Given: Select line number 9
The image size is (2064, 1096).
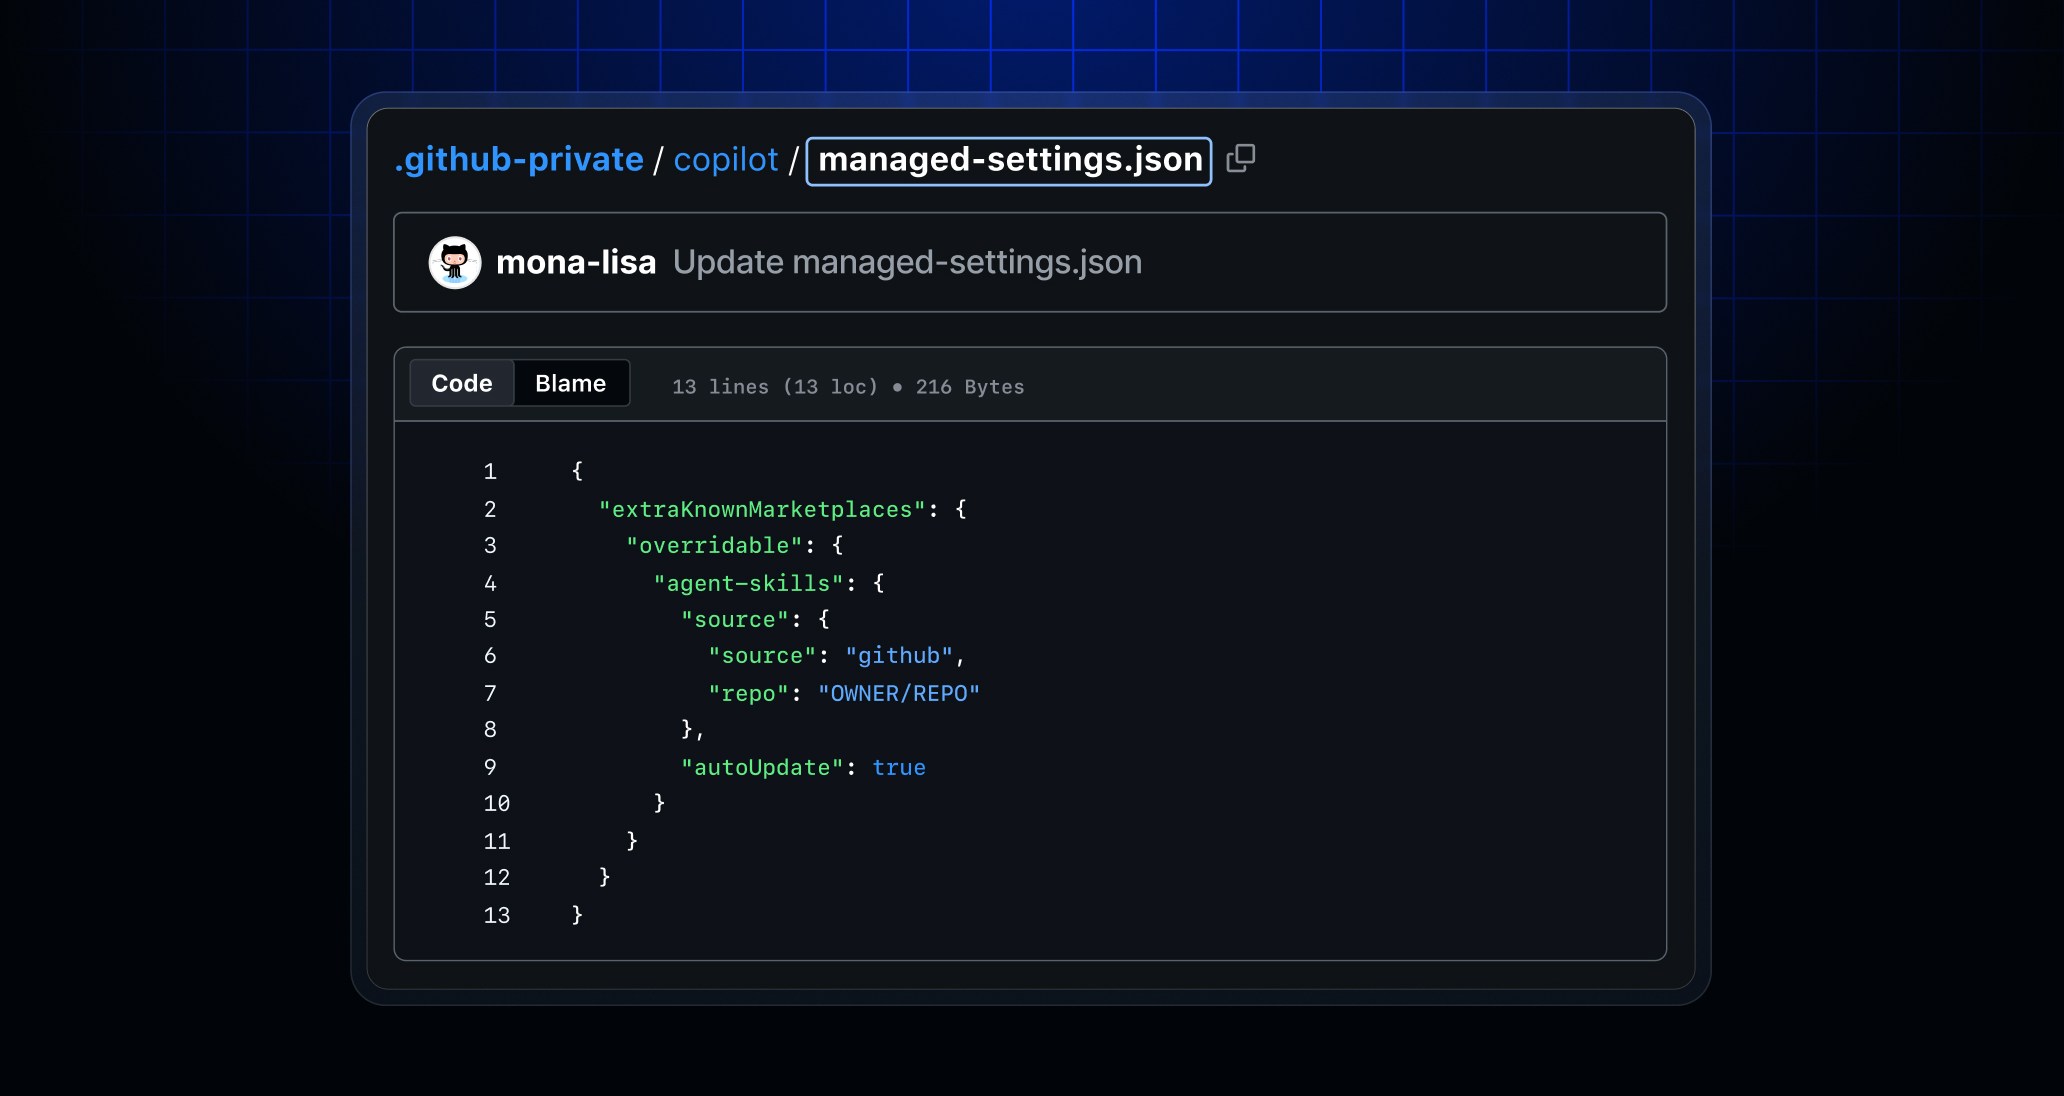Looking at the screenshot, I should pos(490,767).
